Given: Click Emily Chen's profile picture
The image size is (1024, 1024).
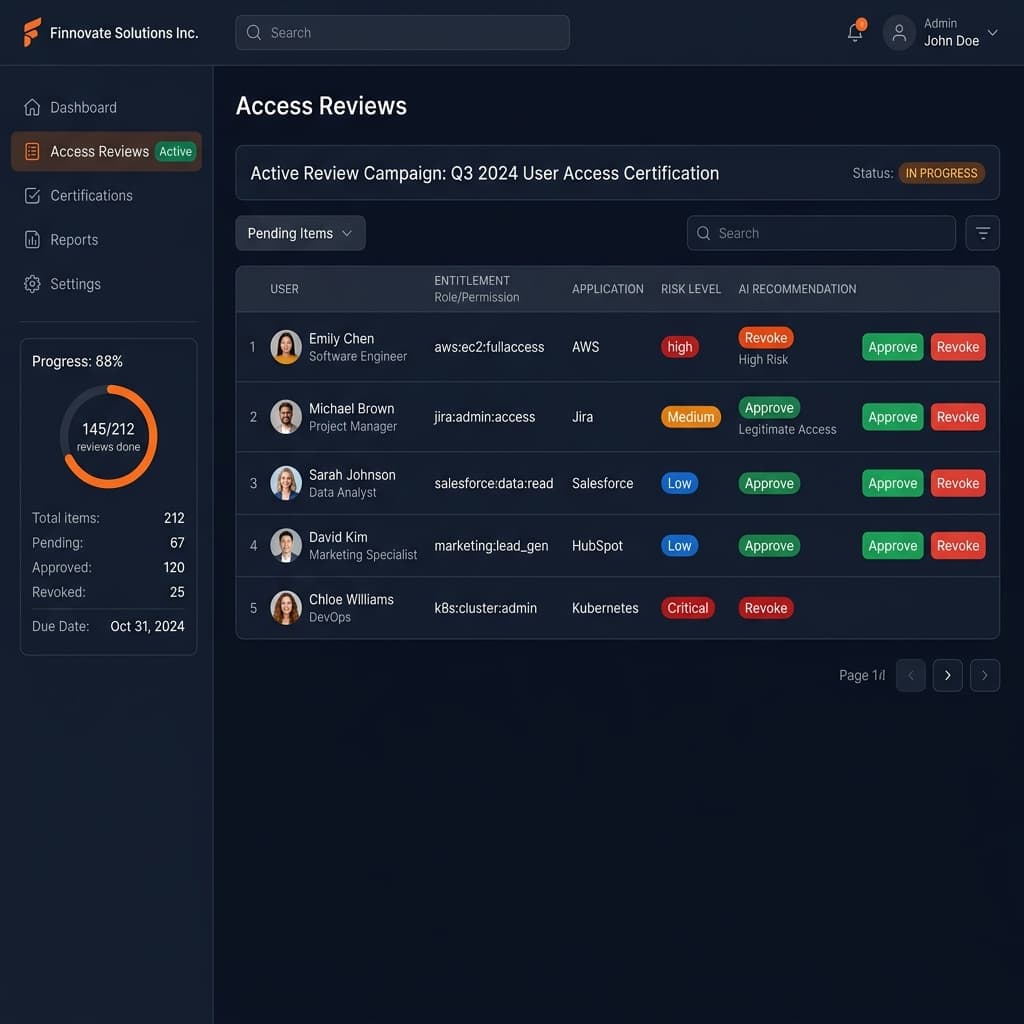Looking at the screenshot, I should tap(286, 347).
